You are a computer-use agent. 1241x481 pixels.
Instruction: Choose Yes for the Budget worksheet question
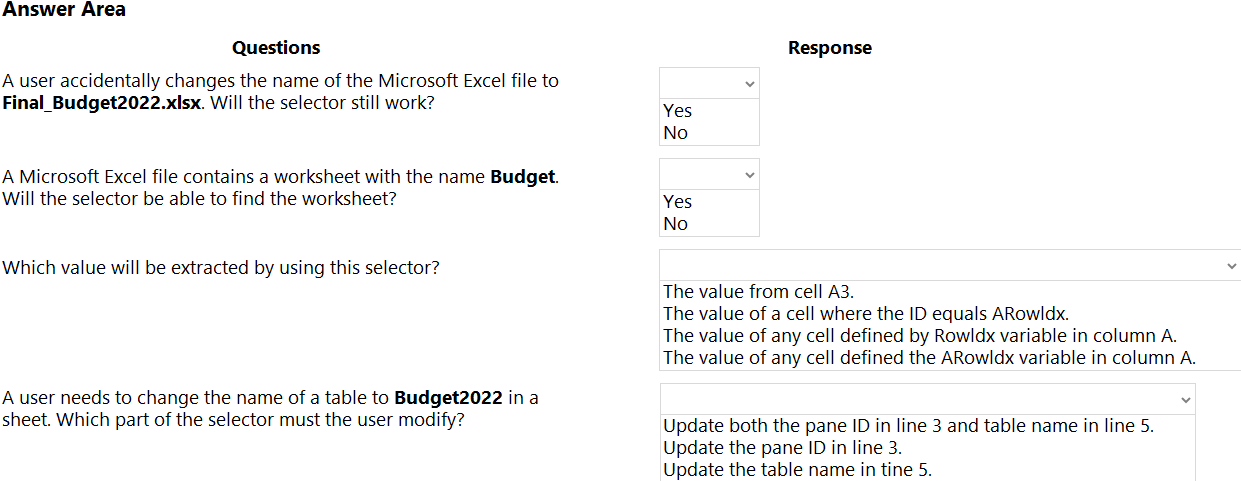pos(678,202)
